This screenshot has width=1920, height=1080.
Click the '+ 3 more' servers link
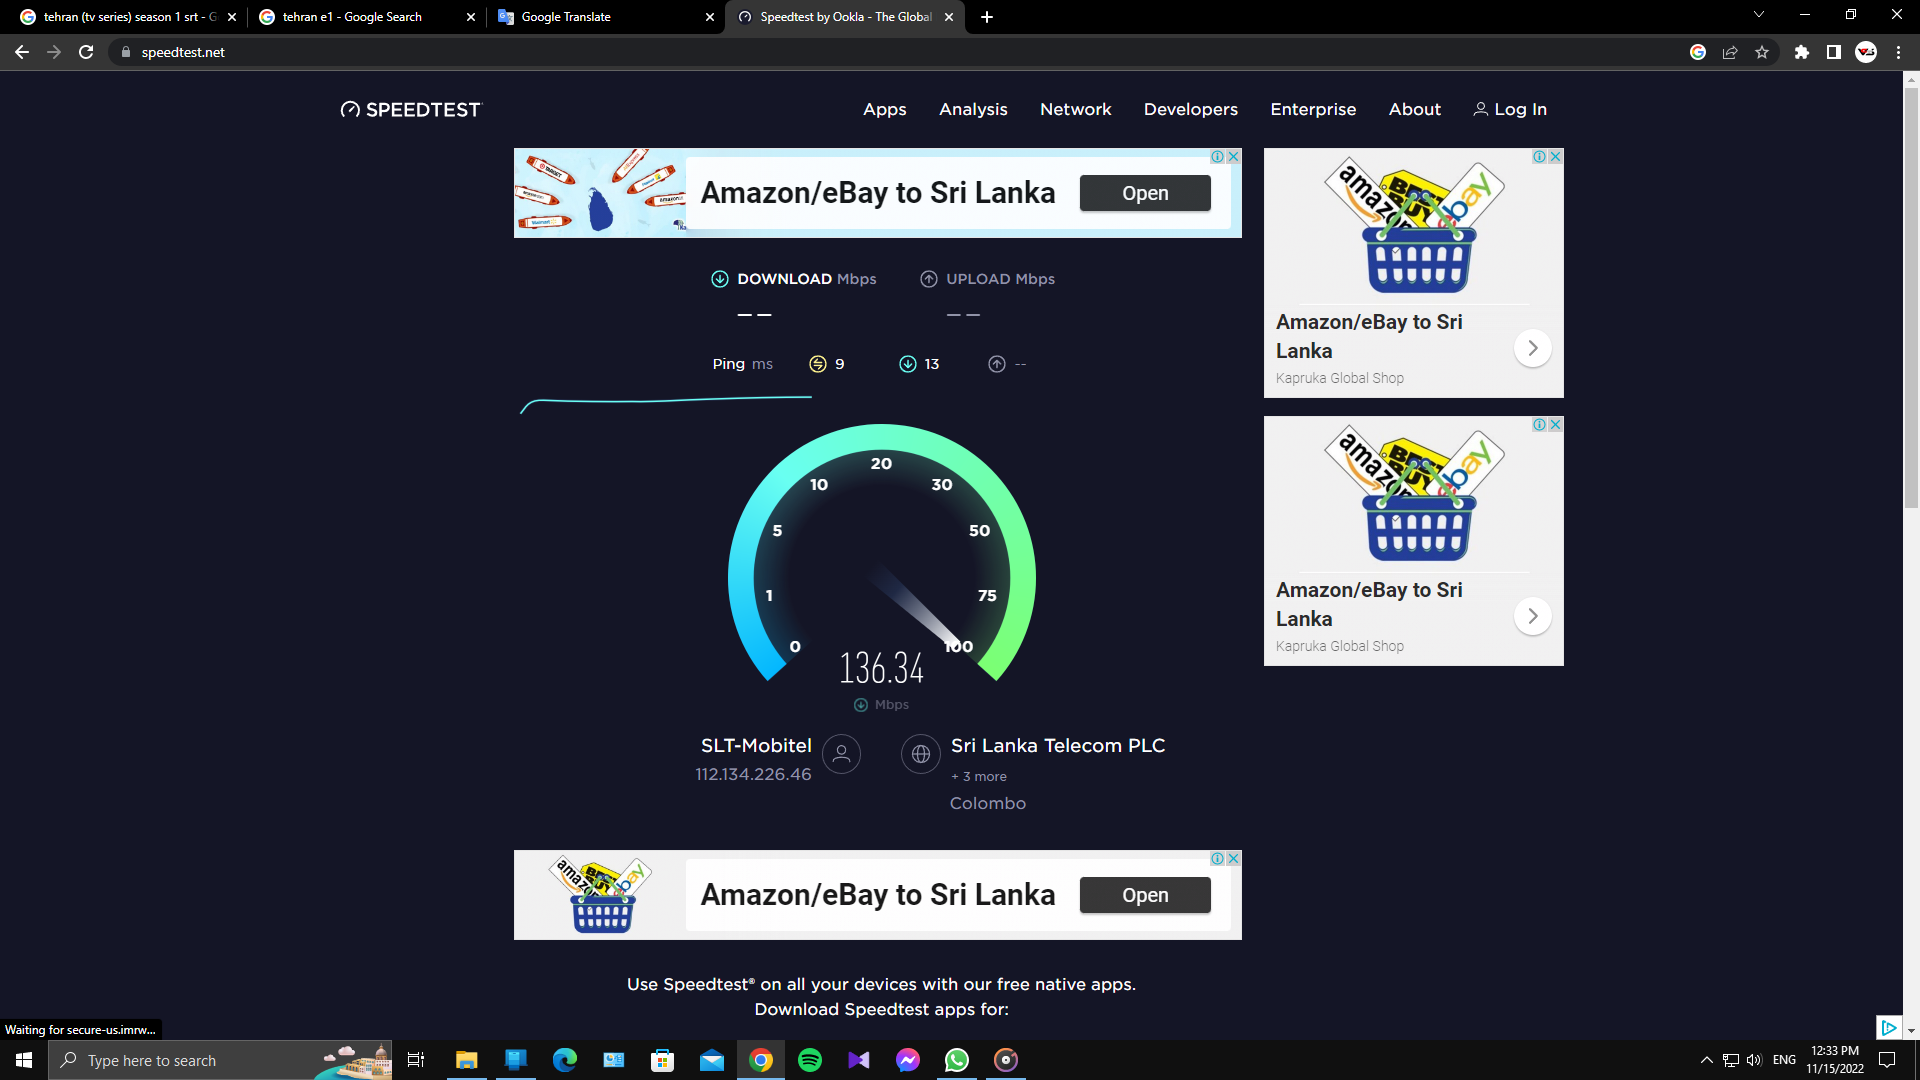pyautogui.click(x=979, y=777)
